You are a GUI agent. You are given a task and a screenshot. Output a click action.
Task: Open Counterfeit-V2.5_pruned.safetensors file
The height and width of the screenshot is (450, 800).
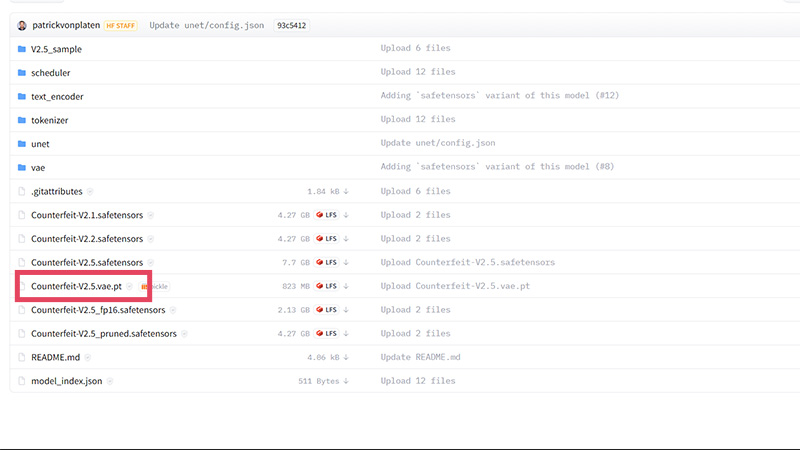tap(104, 334)
